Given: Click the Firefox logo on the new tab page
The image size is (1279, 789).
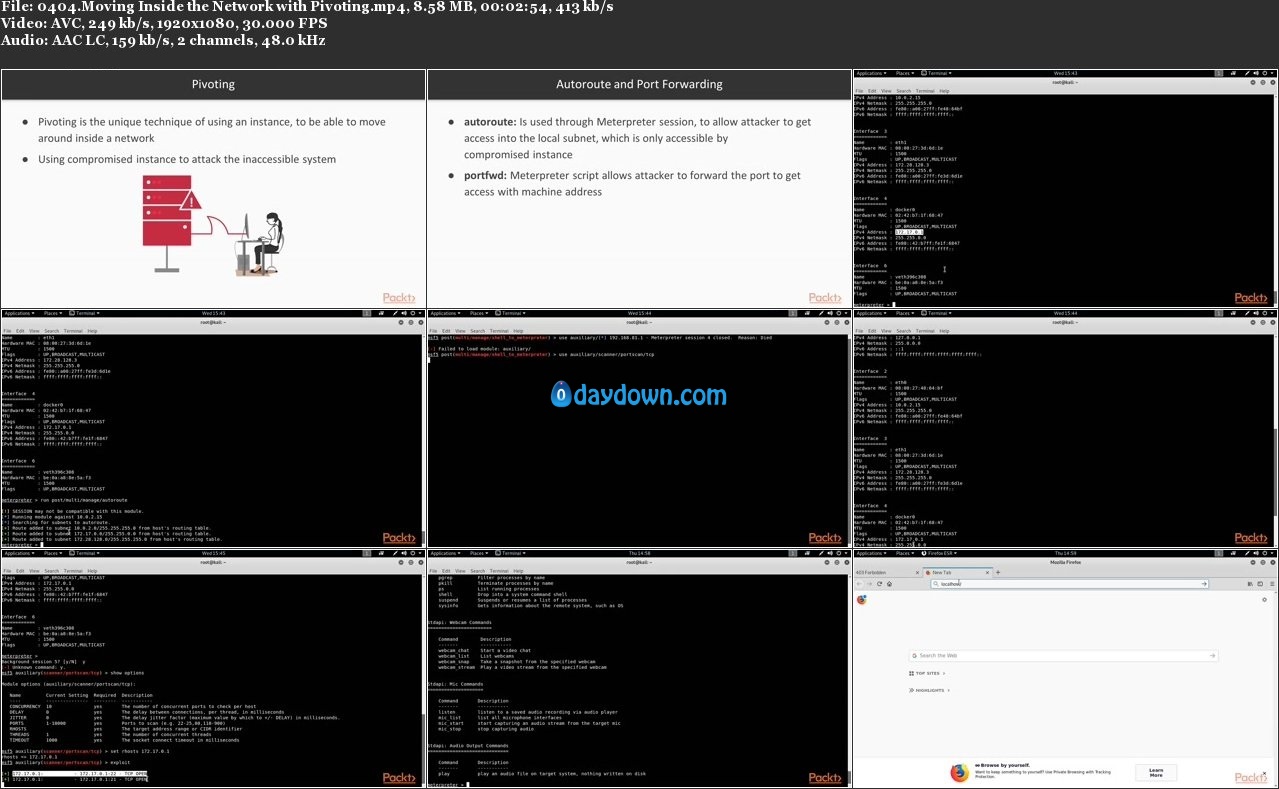Looking at the screenshot, I should coord(862,600).
